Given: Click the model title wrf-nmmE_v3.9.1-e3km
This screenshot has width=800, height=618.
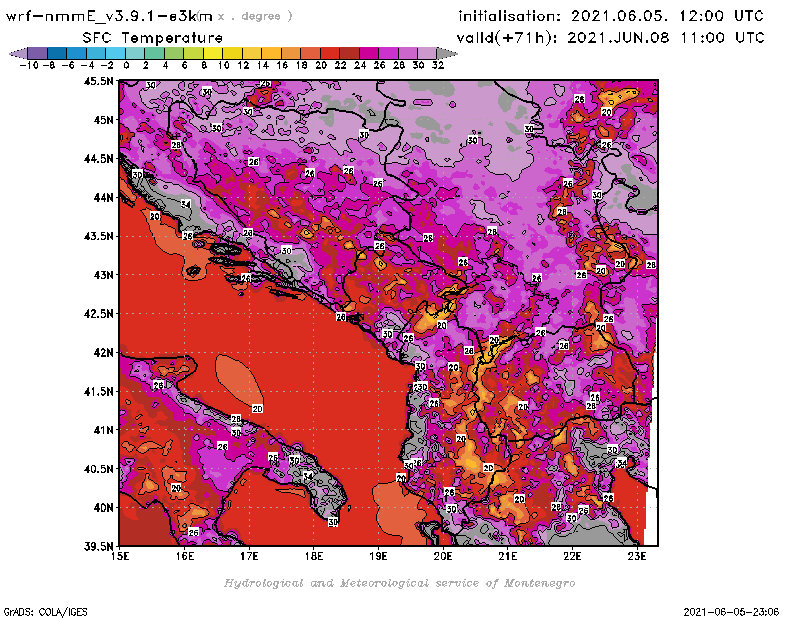Looking at the screenshot, I should pyautogui.click(x=109, y=16).
